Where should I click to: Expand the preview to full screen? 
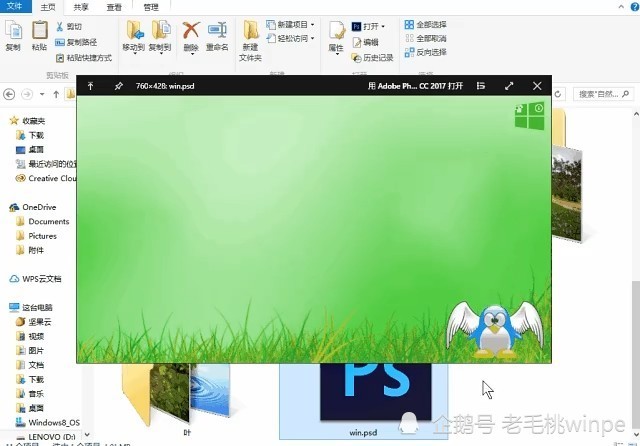click(x=509, y=86)
